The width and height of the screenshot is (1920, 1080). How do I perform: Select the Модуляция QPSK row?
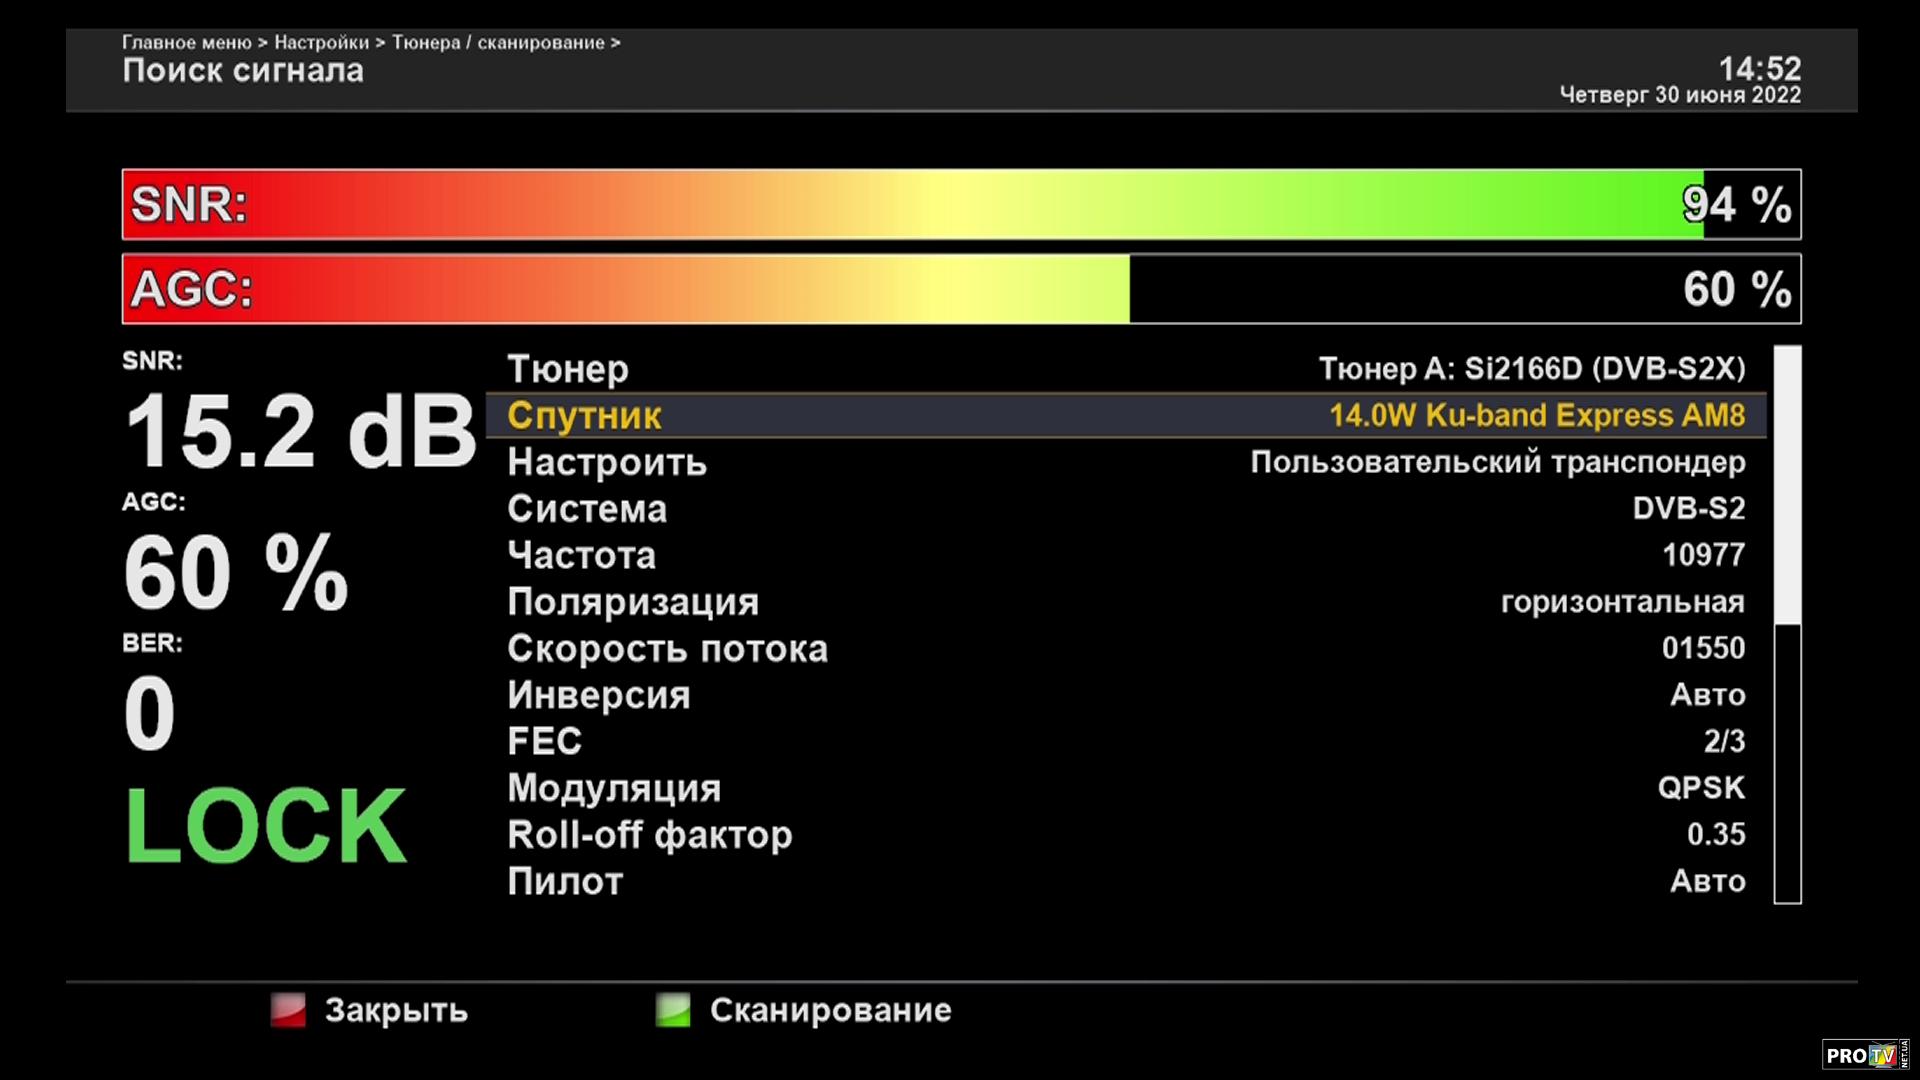point(1125,788)
